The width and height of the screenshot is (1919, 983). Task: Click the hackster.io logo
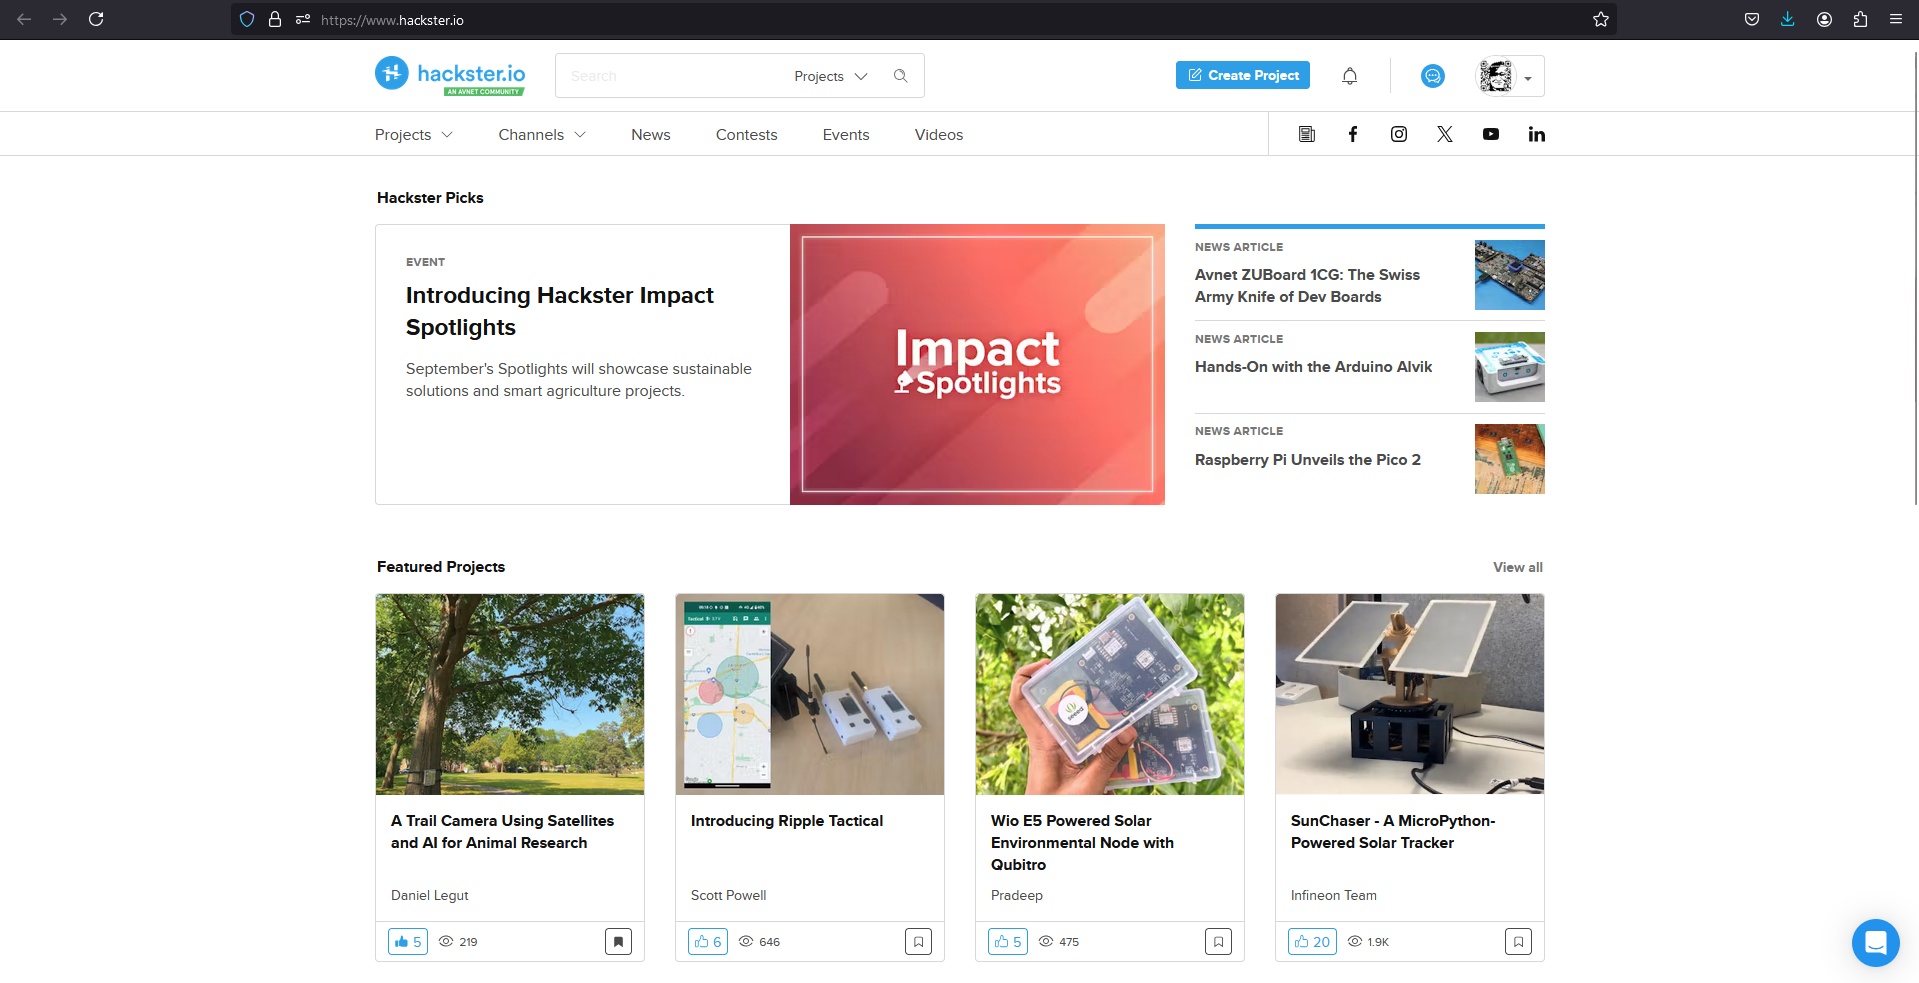450,75
